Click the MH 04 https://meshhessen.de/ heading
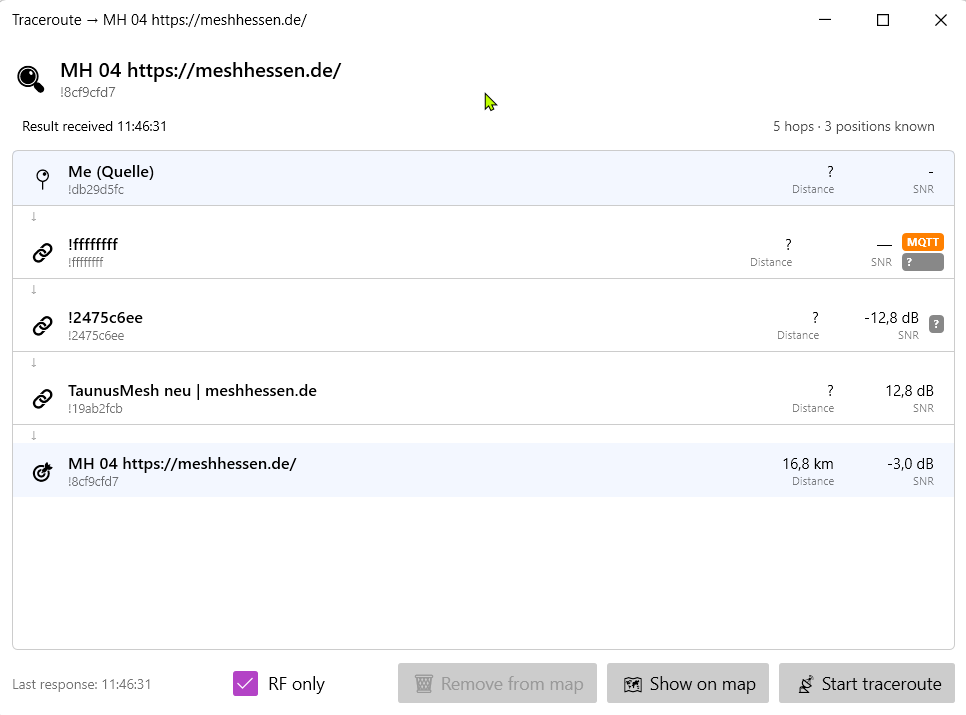 pyautogui.click(x=200, y=70)
